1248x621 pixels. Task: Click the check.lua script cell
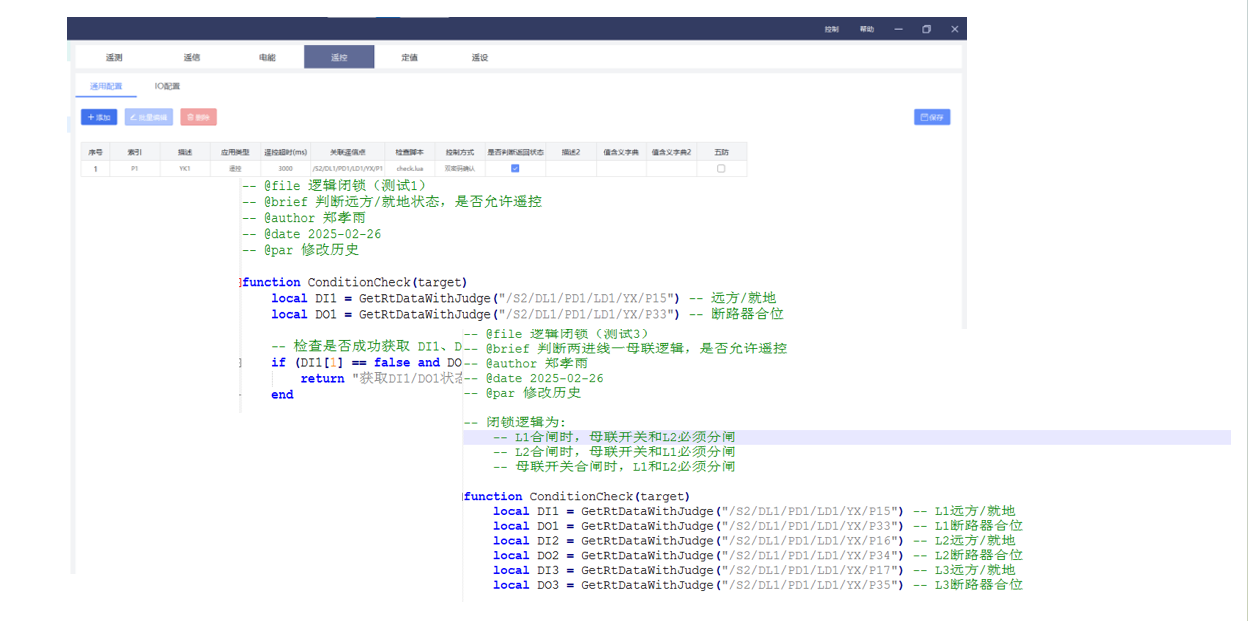[x=410, y=169]
